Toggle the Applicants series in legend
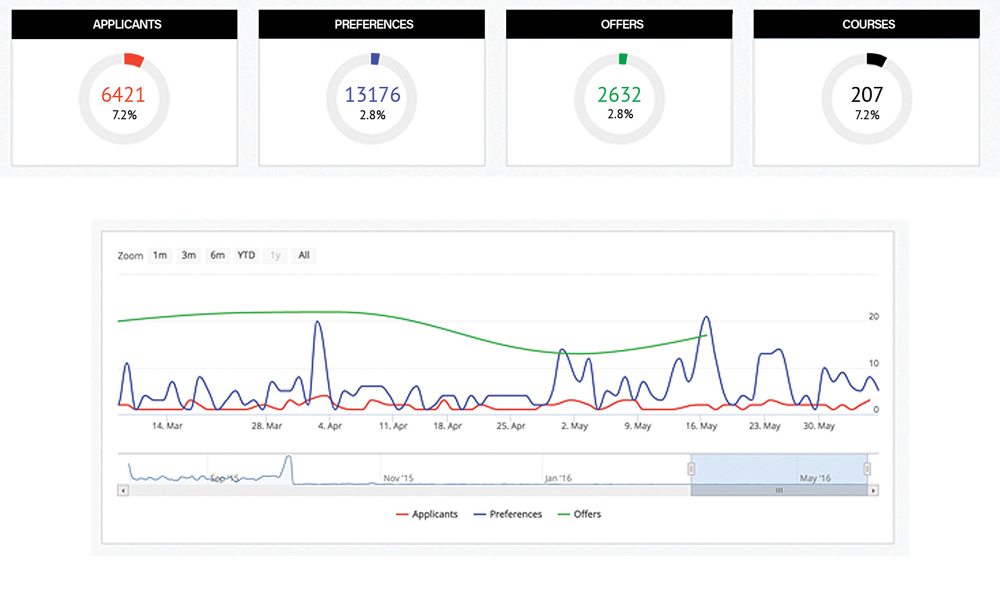 pyautogui.click(x=427, y=514)
